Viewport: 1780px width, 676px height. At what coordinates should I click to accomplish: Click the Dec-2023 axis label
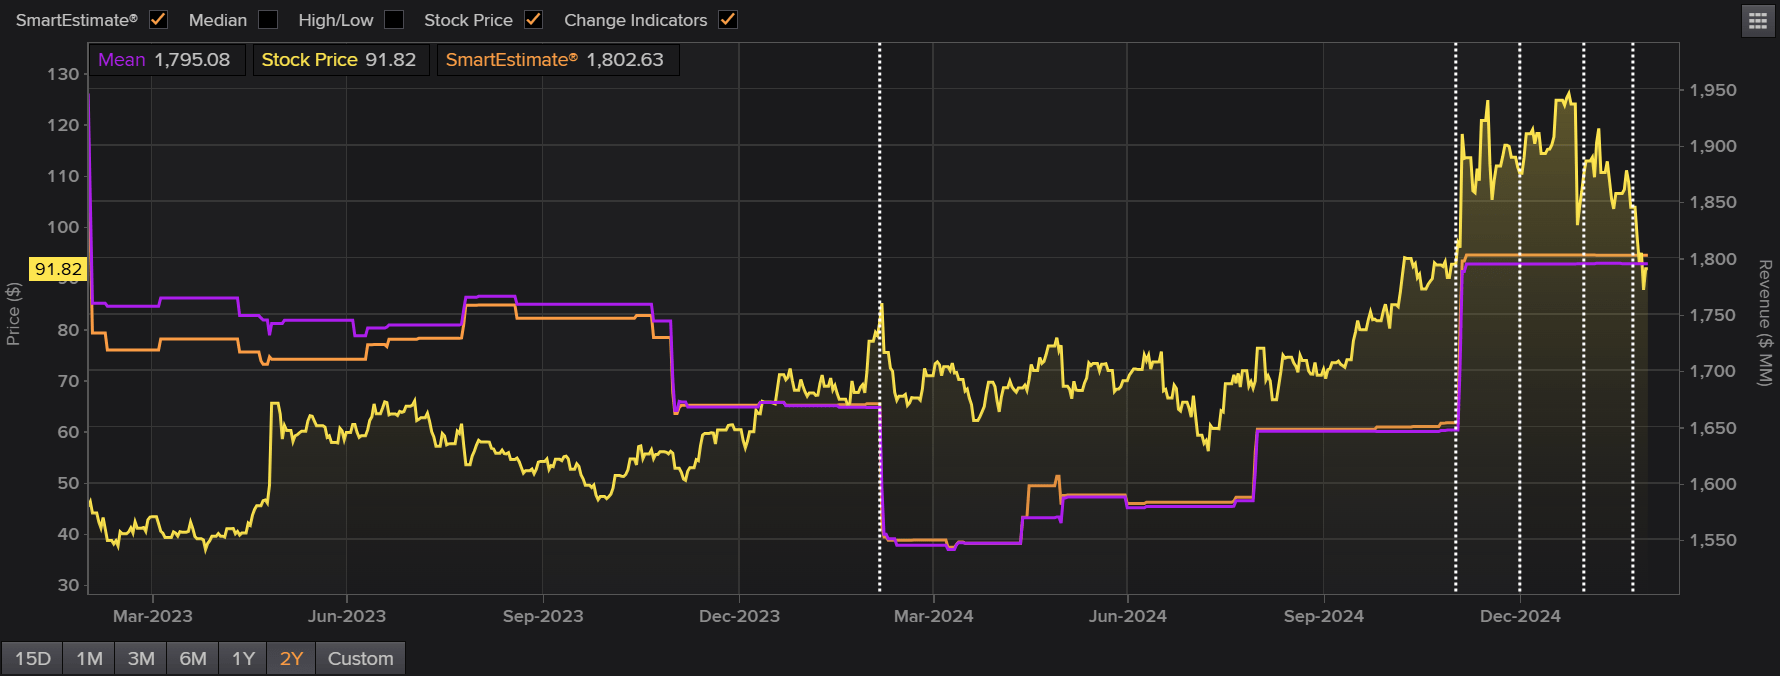tap(739, 616)
